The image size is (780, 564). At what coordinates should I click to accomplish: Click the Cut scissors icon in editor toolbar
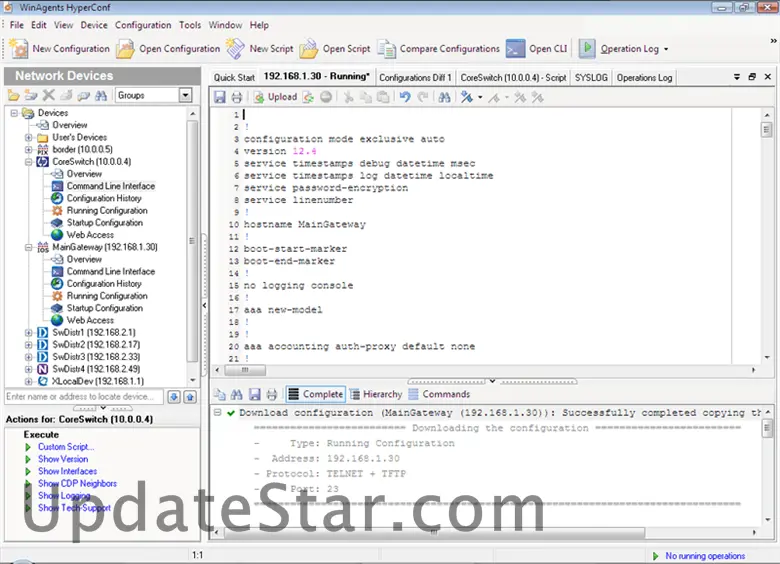click(x=349, y=97)
